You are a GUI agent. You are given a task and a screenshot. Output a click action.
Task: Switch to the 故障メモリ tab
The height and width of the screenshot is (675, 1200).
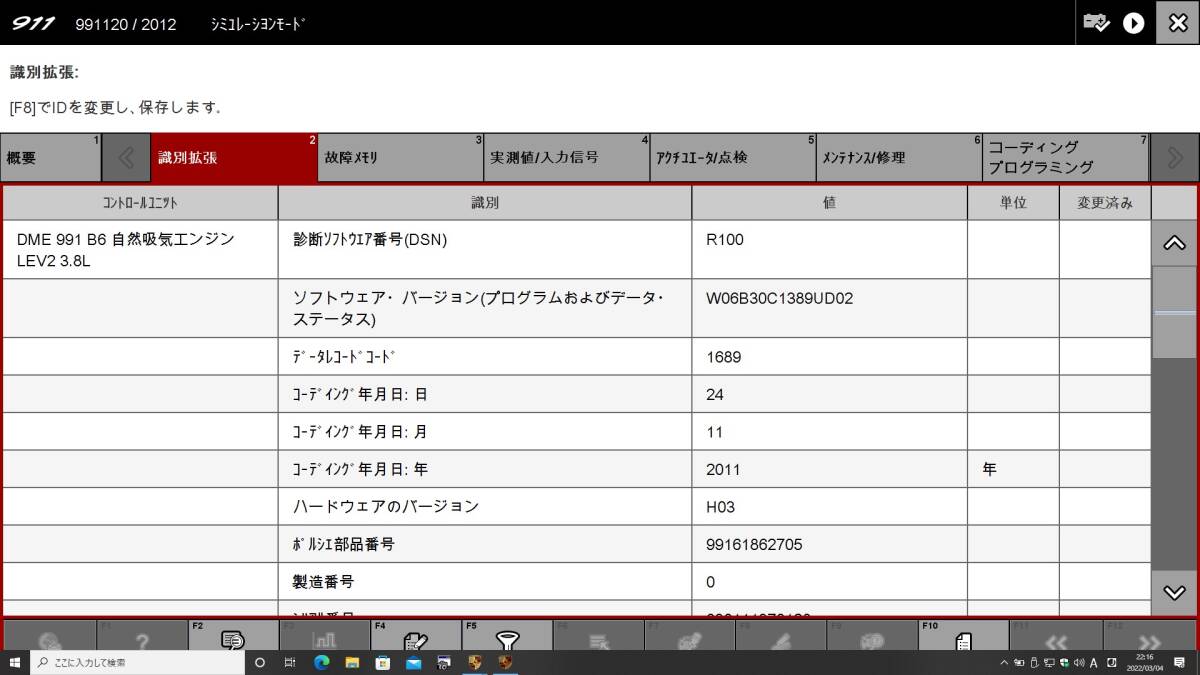(401, 157)
